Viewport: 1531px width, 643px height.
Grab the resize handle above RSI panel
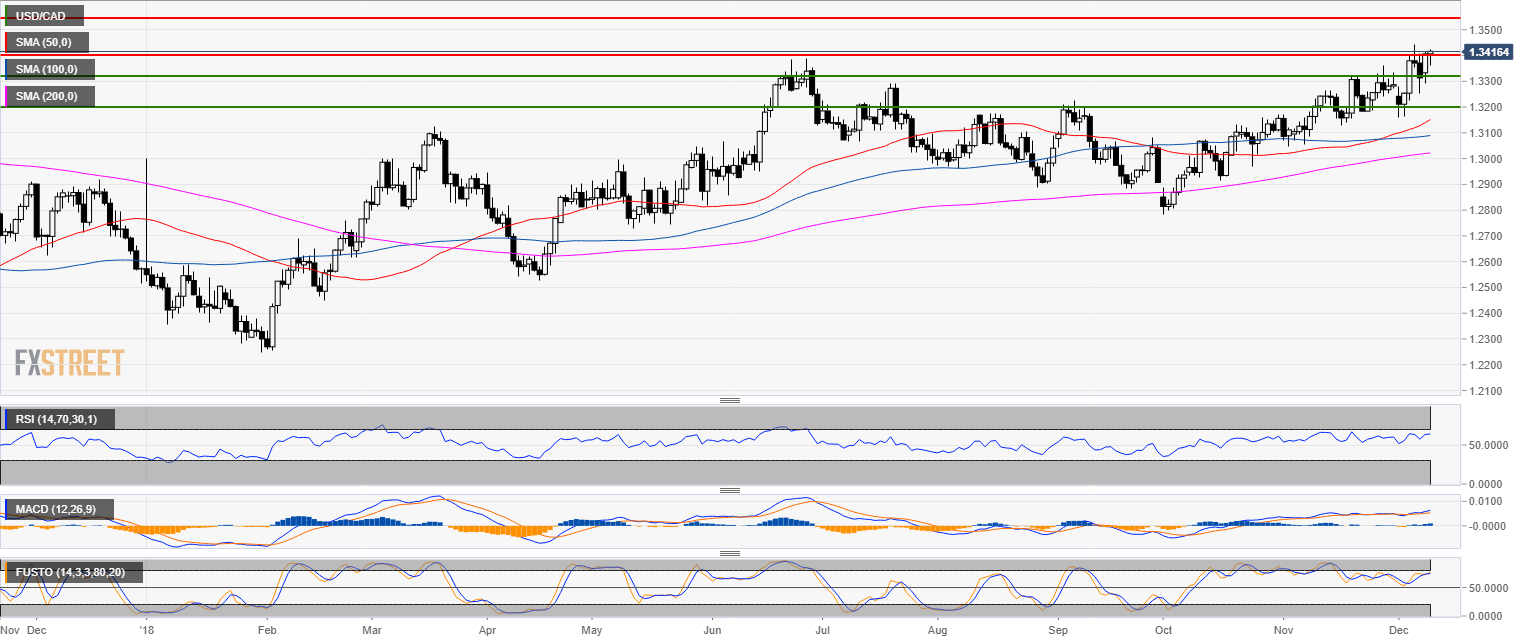(x=729, y=400)
